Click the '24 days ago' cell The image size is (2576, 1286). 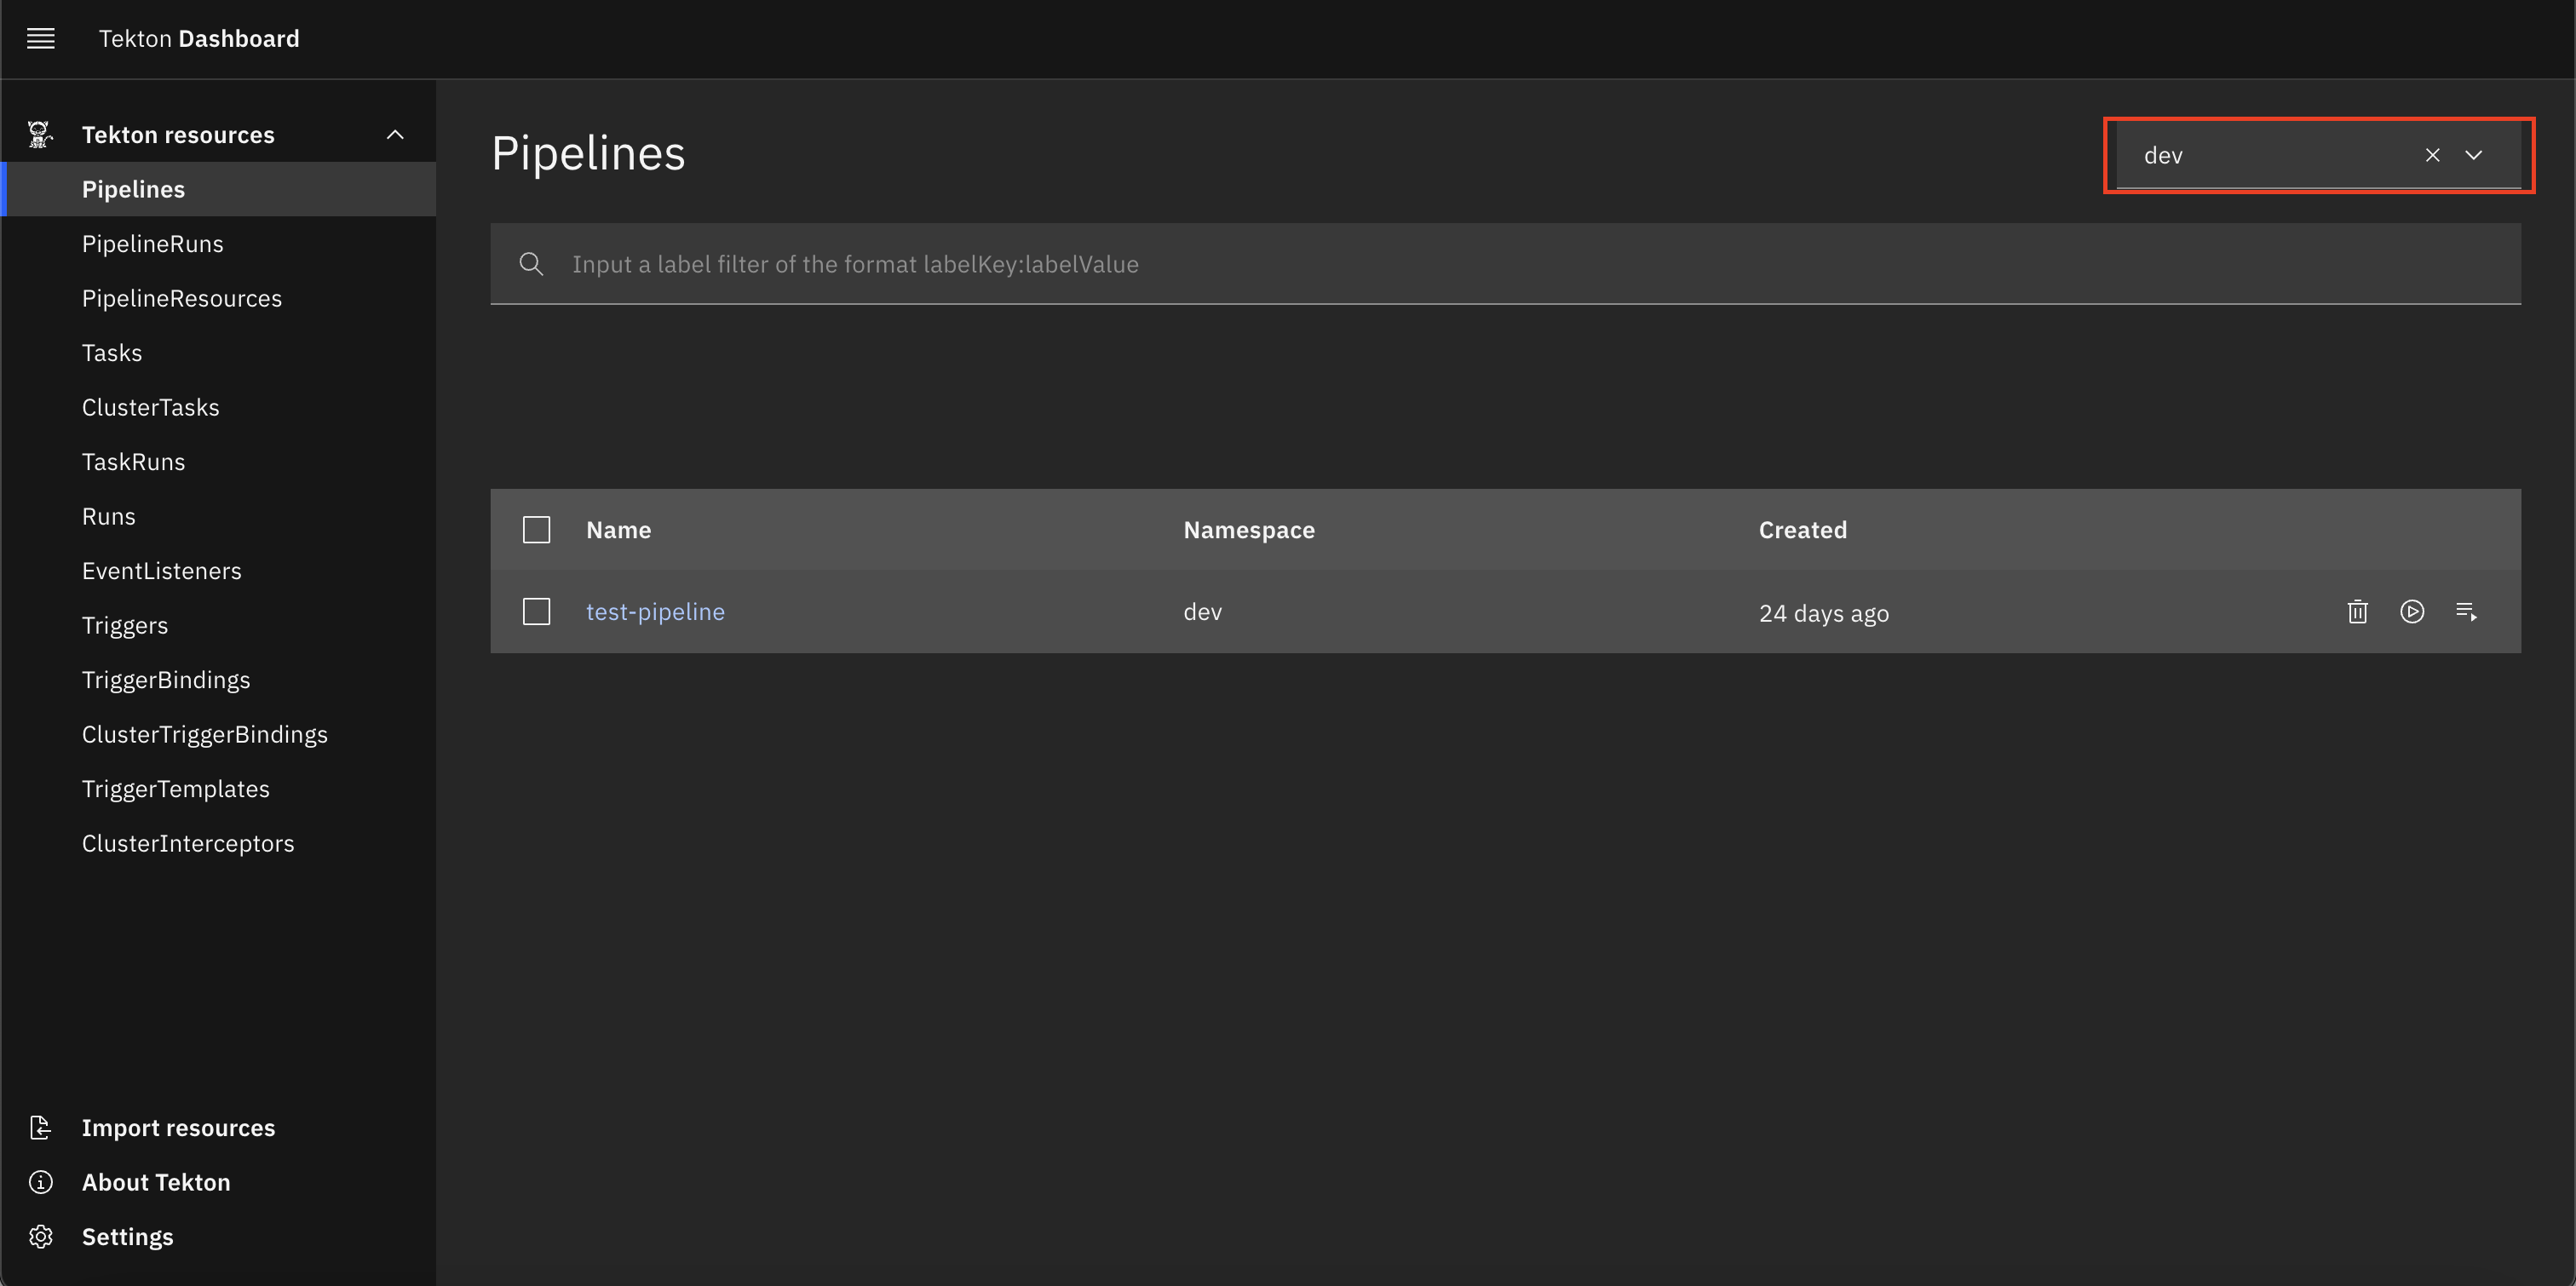point(1823,613)
